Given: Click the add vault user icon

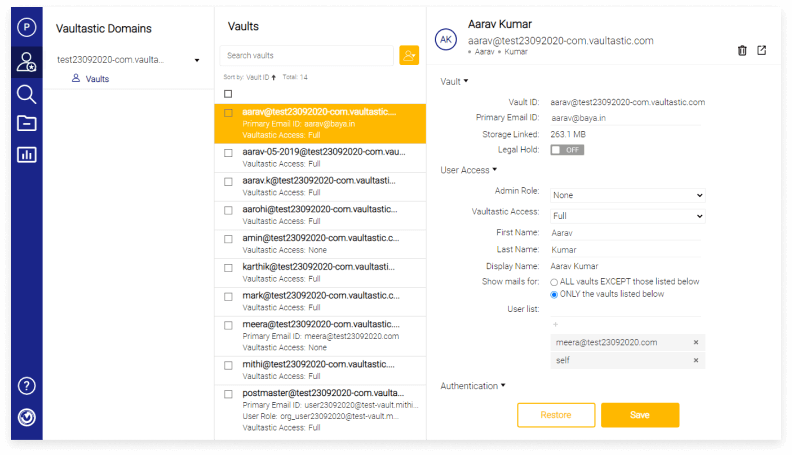Looking at the screenshot, I should [409, 55].
